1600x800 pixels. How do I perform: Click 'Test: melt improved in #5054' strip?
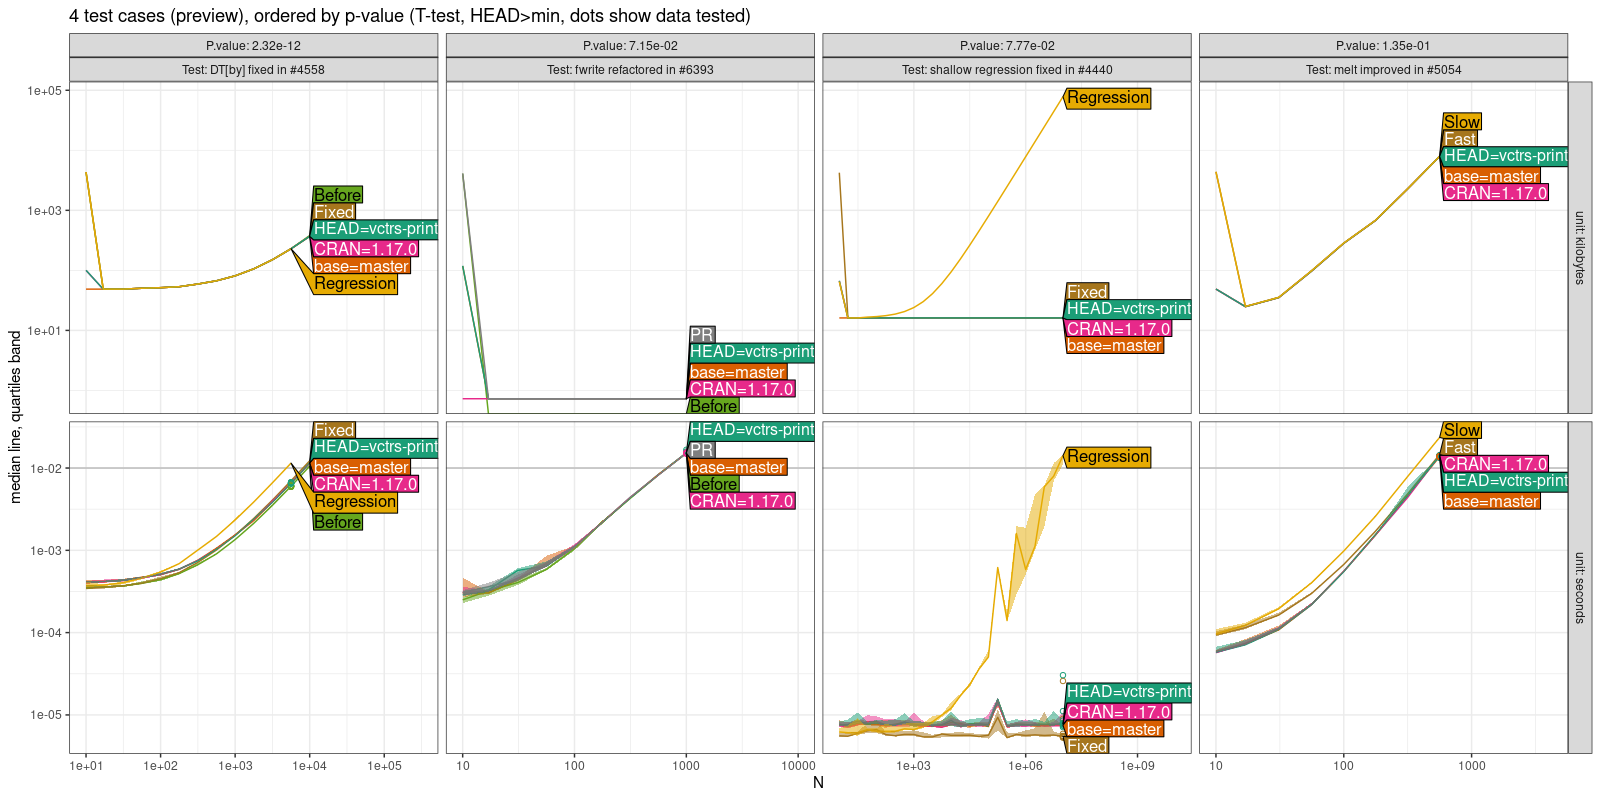tap(1383, 70)
